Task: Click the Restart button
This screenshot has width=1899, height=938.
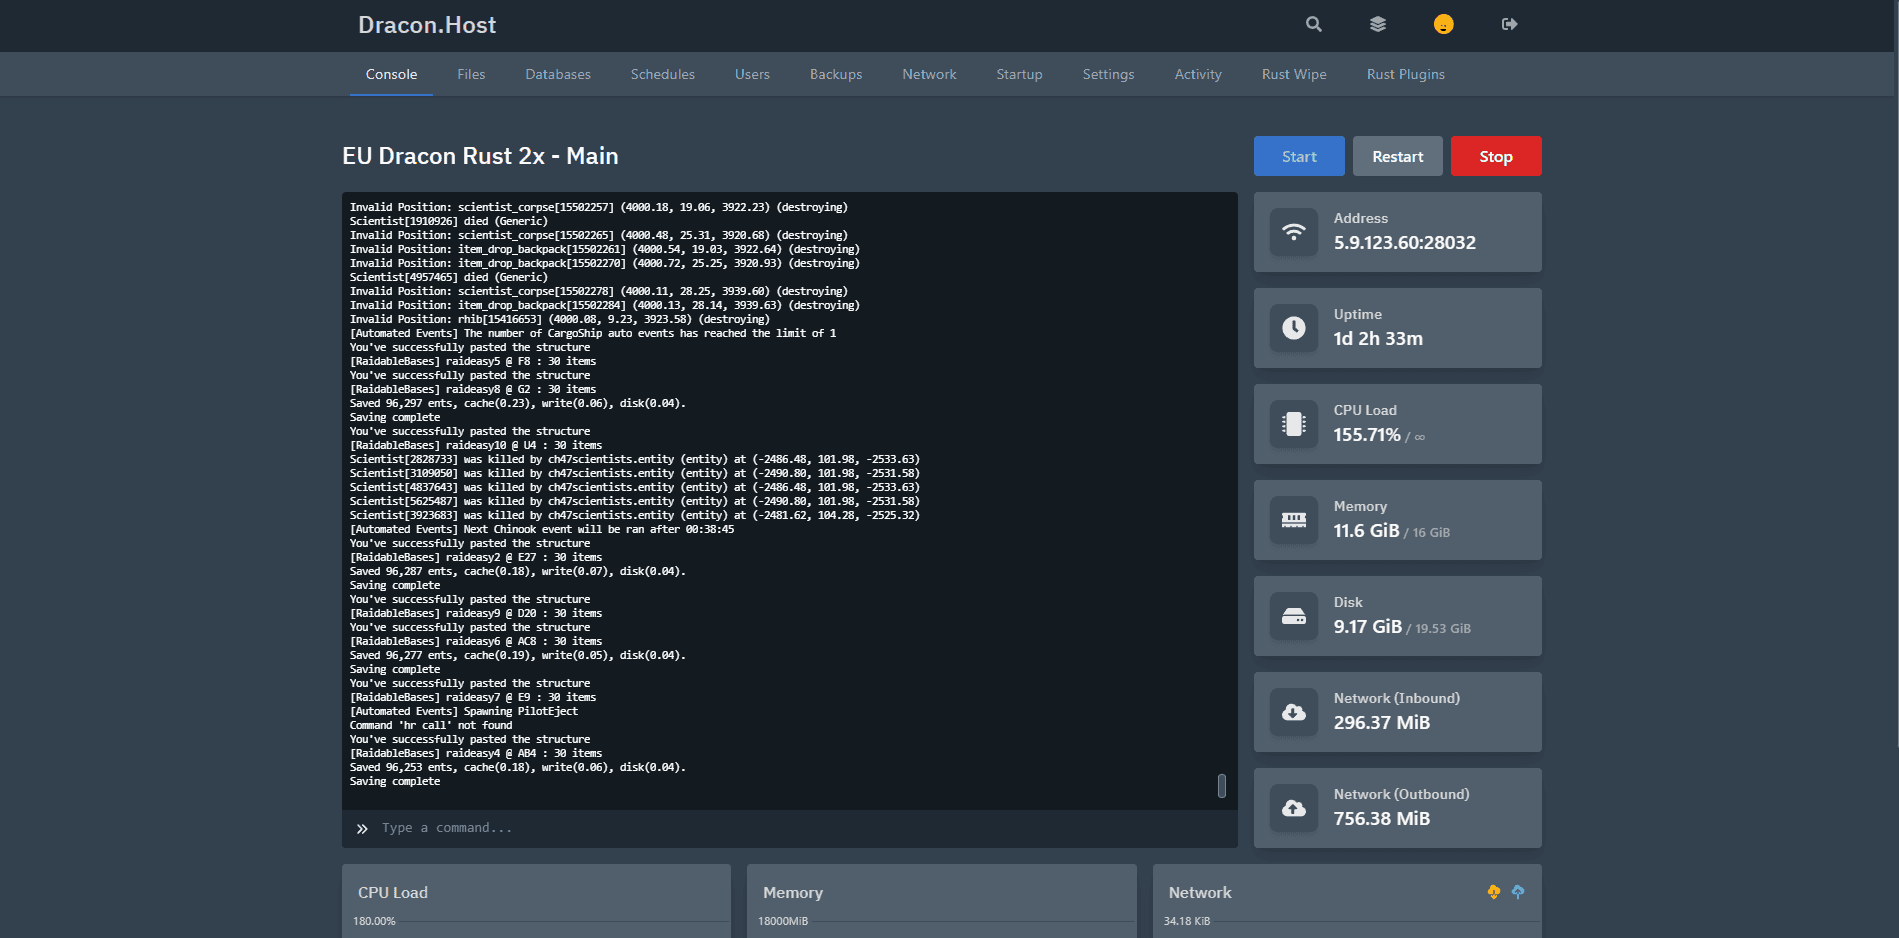Action: pyautogui.click(x=1397, y=156)
